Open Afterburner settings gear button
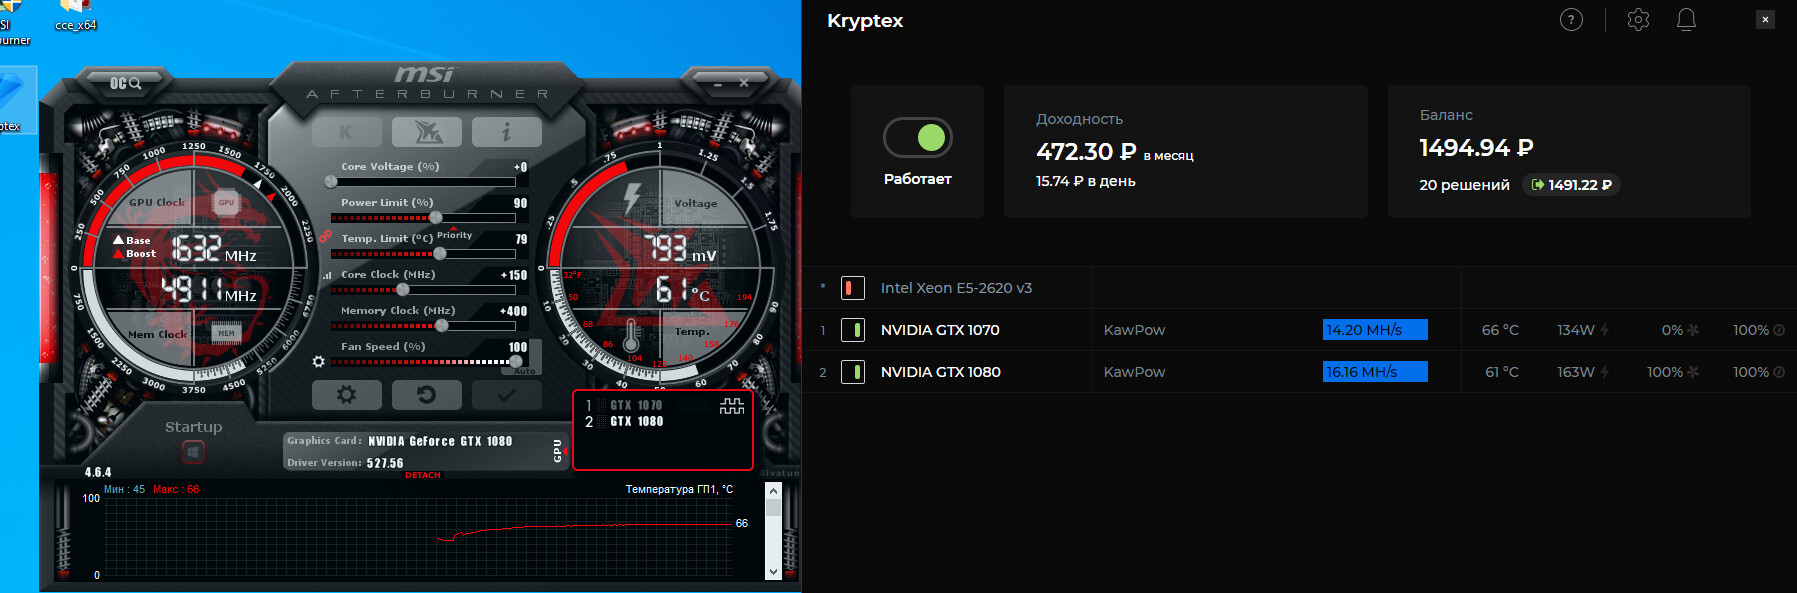The height and width of the screenshot is (593, 1797). [346, 395]
